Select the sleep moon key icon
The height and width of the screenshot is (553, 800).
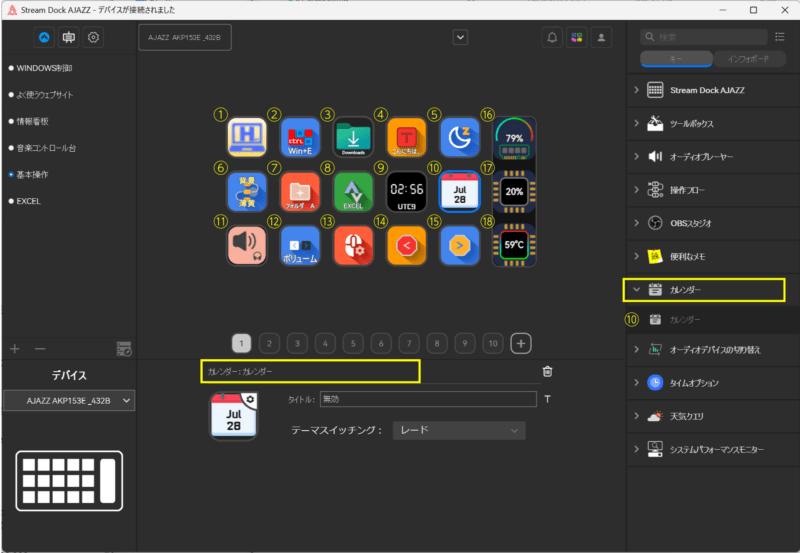(x=460, y=137)
